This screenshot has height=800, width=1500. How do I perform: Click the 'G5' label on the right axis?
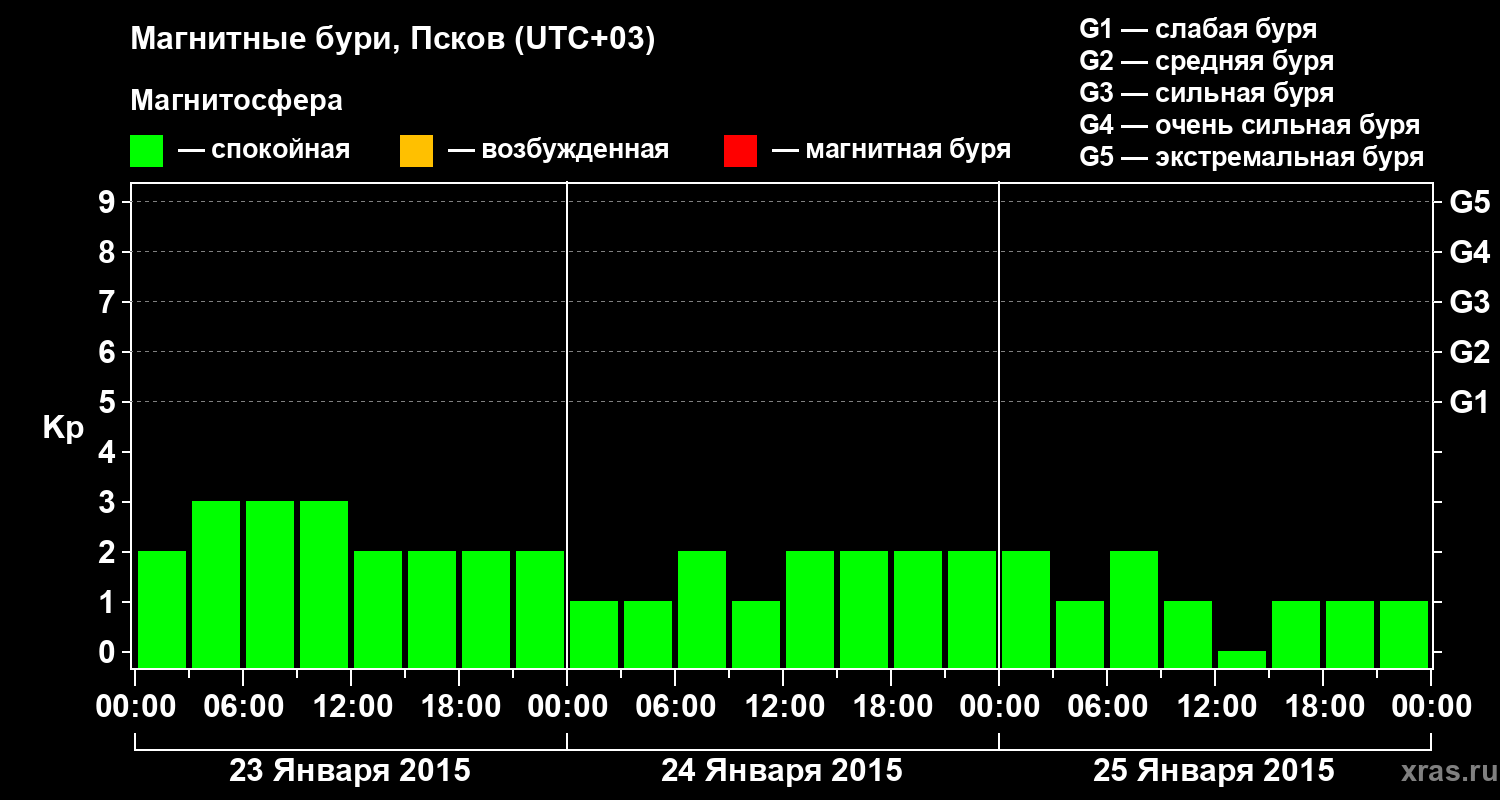pyautogui.click(x=1469, y=202)
